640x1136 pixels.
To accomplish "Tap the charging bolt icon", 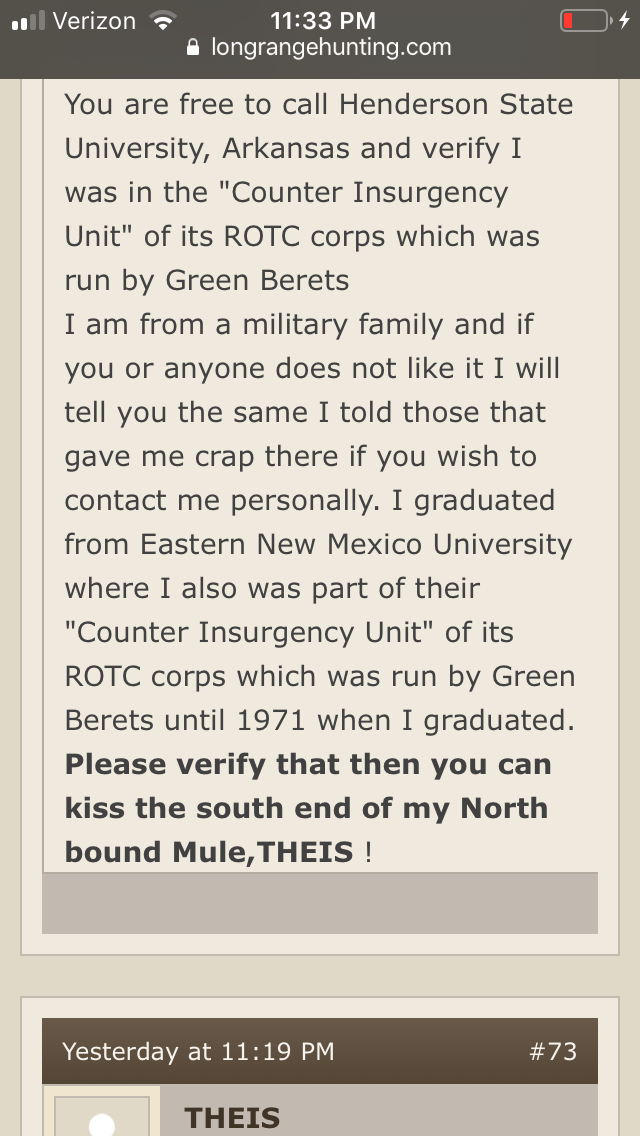I will point(625,21).
